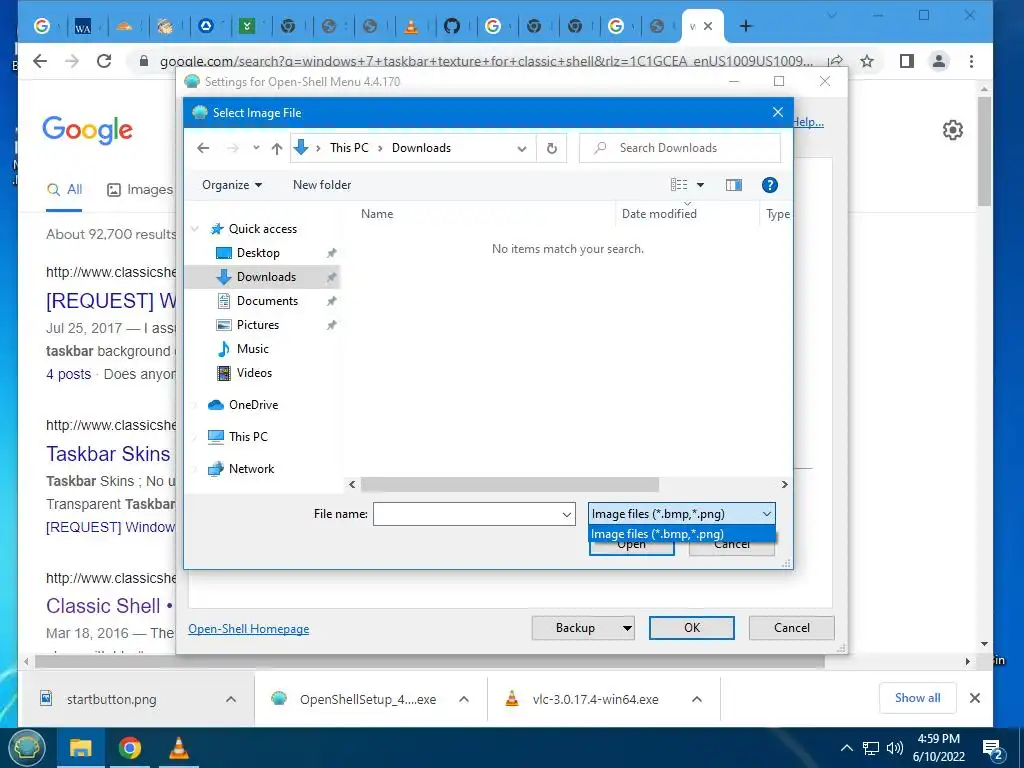Open recent locations dropdown beside forward arrow

pos(256,148)
